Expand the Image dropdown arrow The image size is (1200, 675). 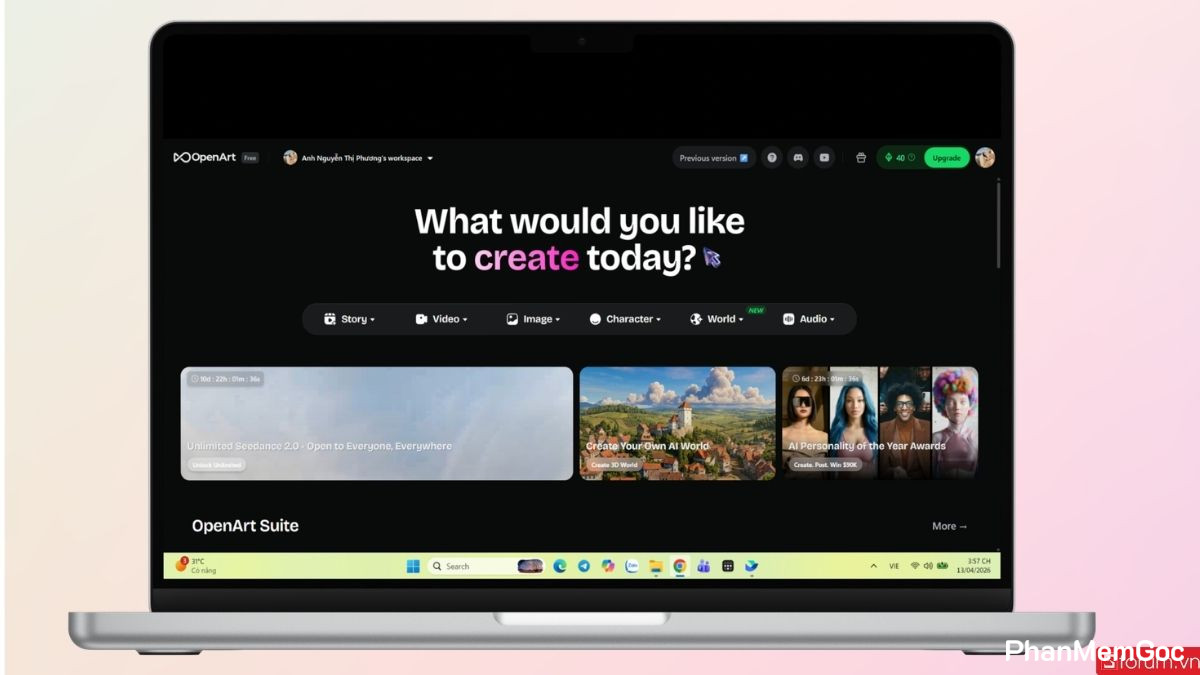tap(558, 320)
